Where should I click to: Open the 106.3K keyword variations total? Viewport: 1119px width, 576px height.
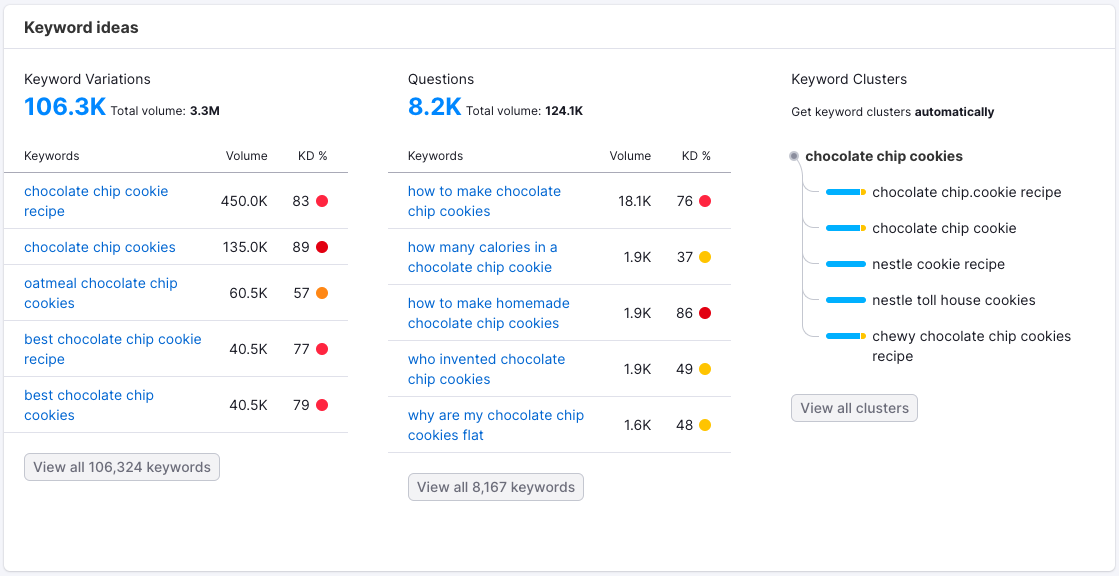point(65,107)
